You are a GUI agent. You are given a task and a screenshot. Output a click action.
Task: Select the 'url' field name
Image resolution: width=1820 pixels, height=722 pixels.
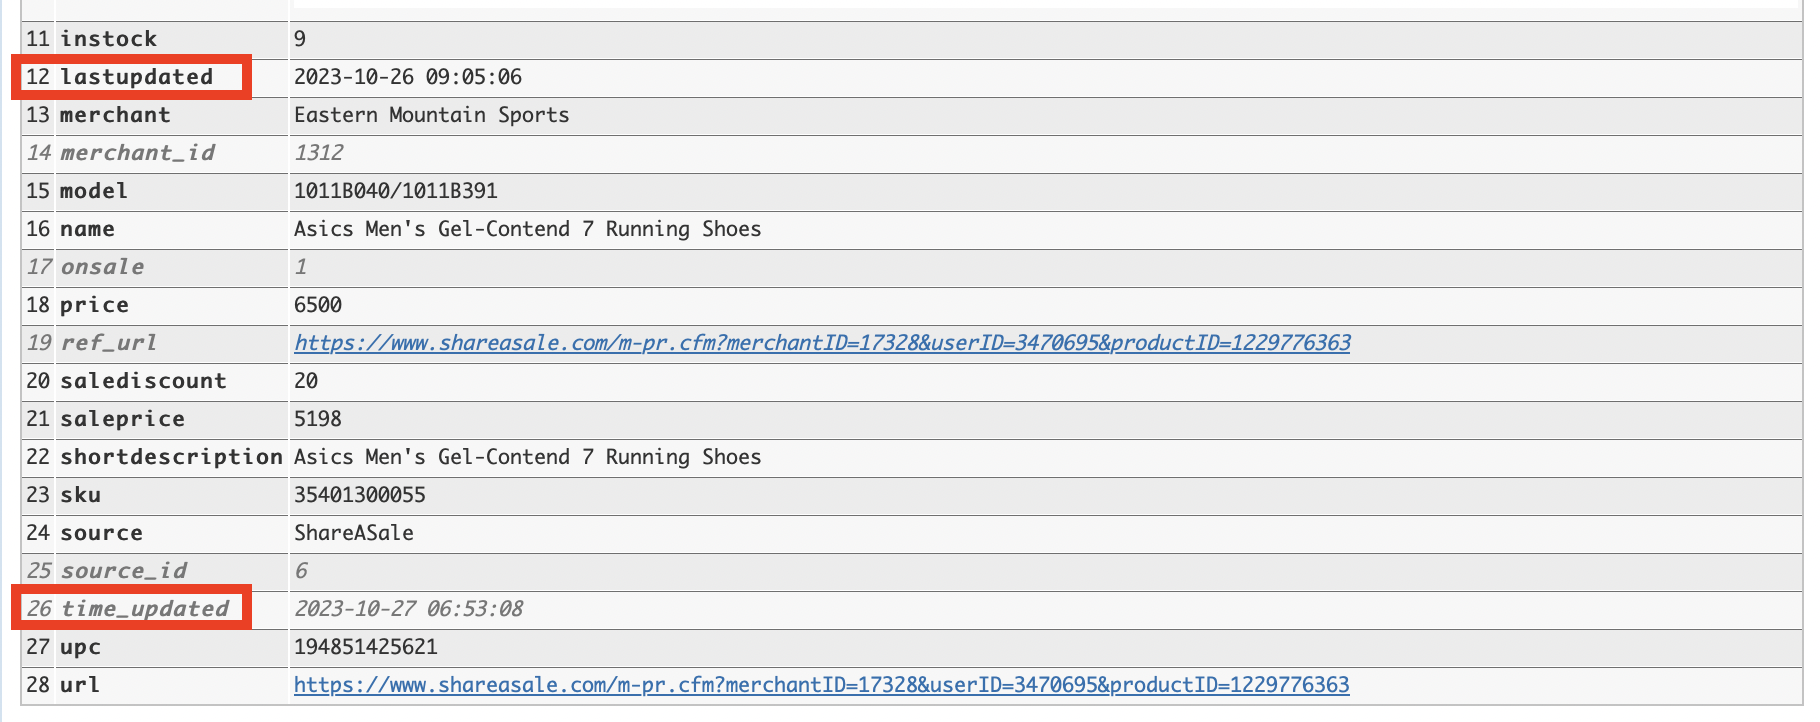pyautogui.click(x=80, y=685)
